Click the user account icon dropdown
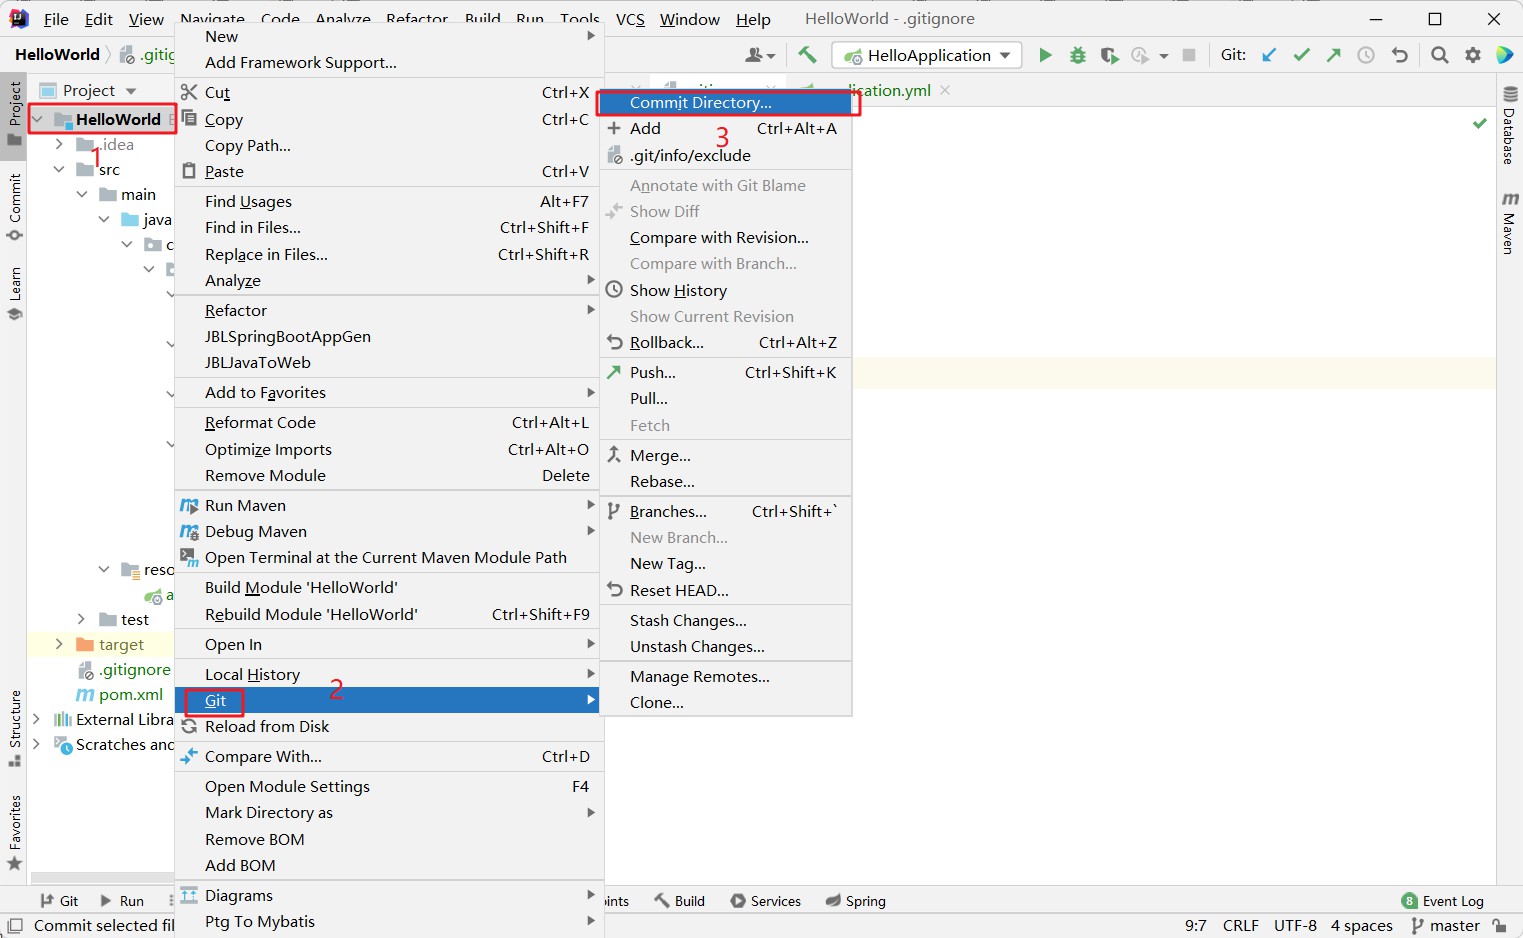 coord(759,55)
